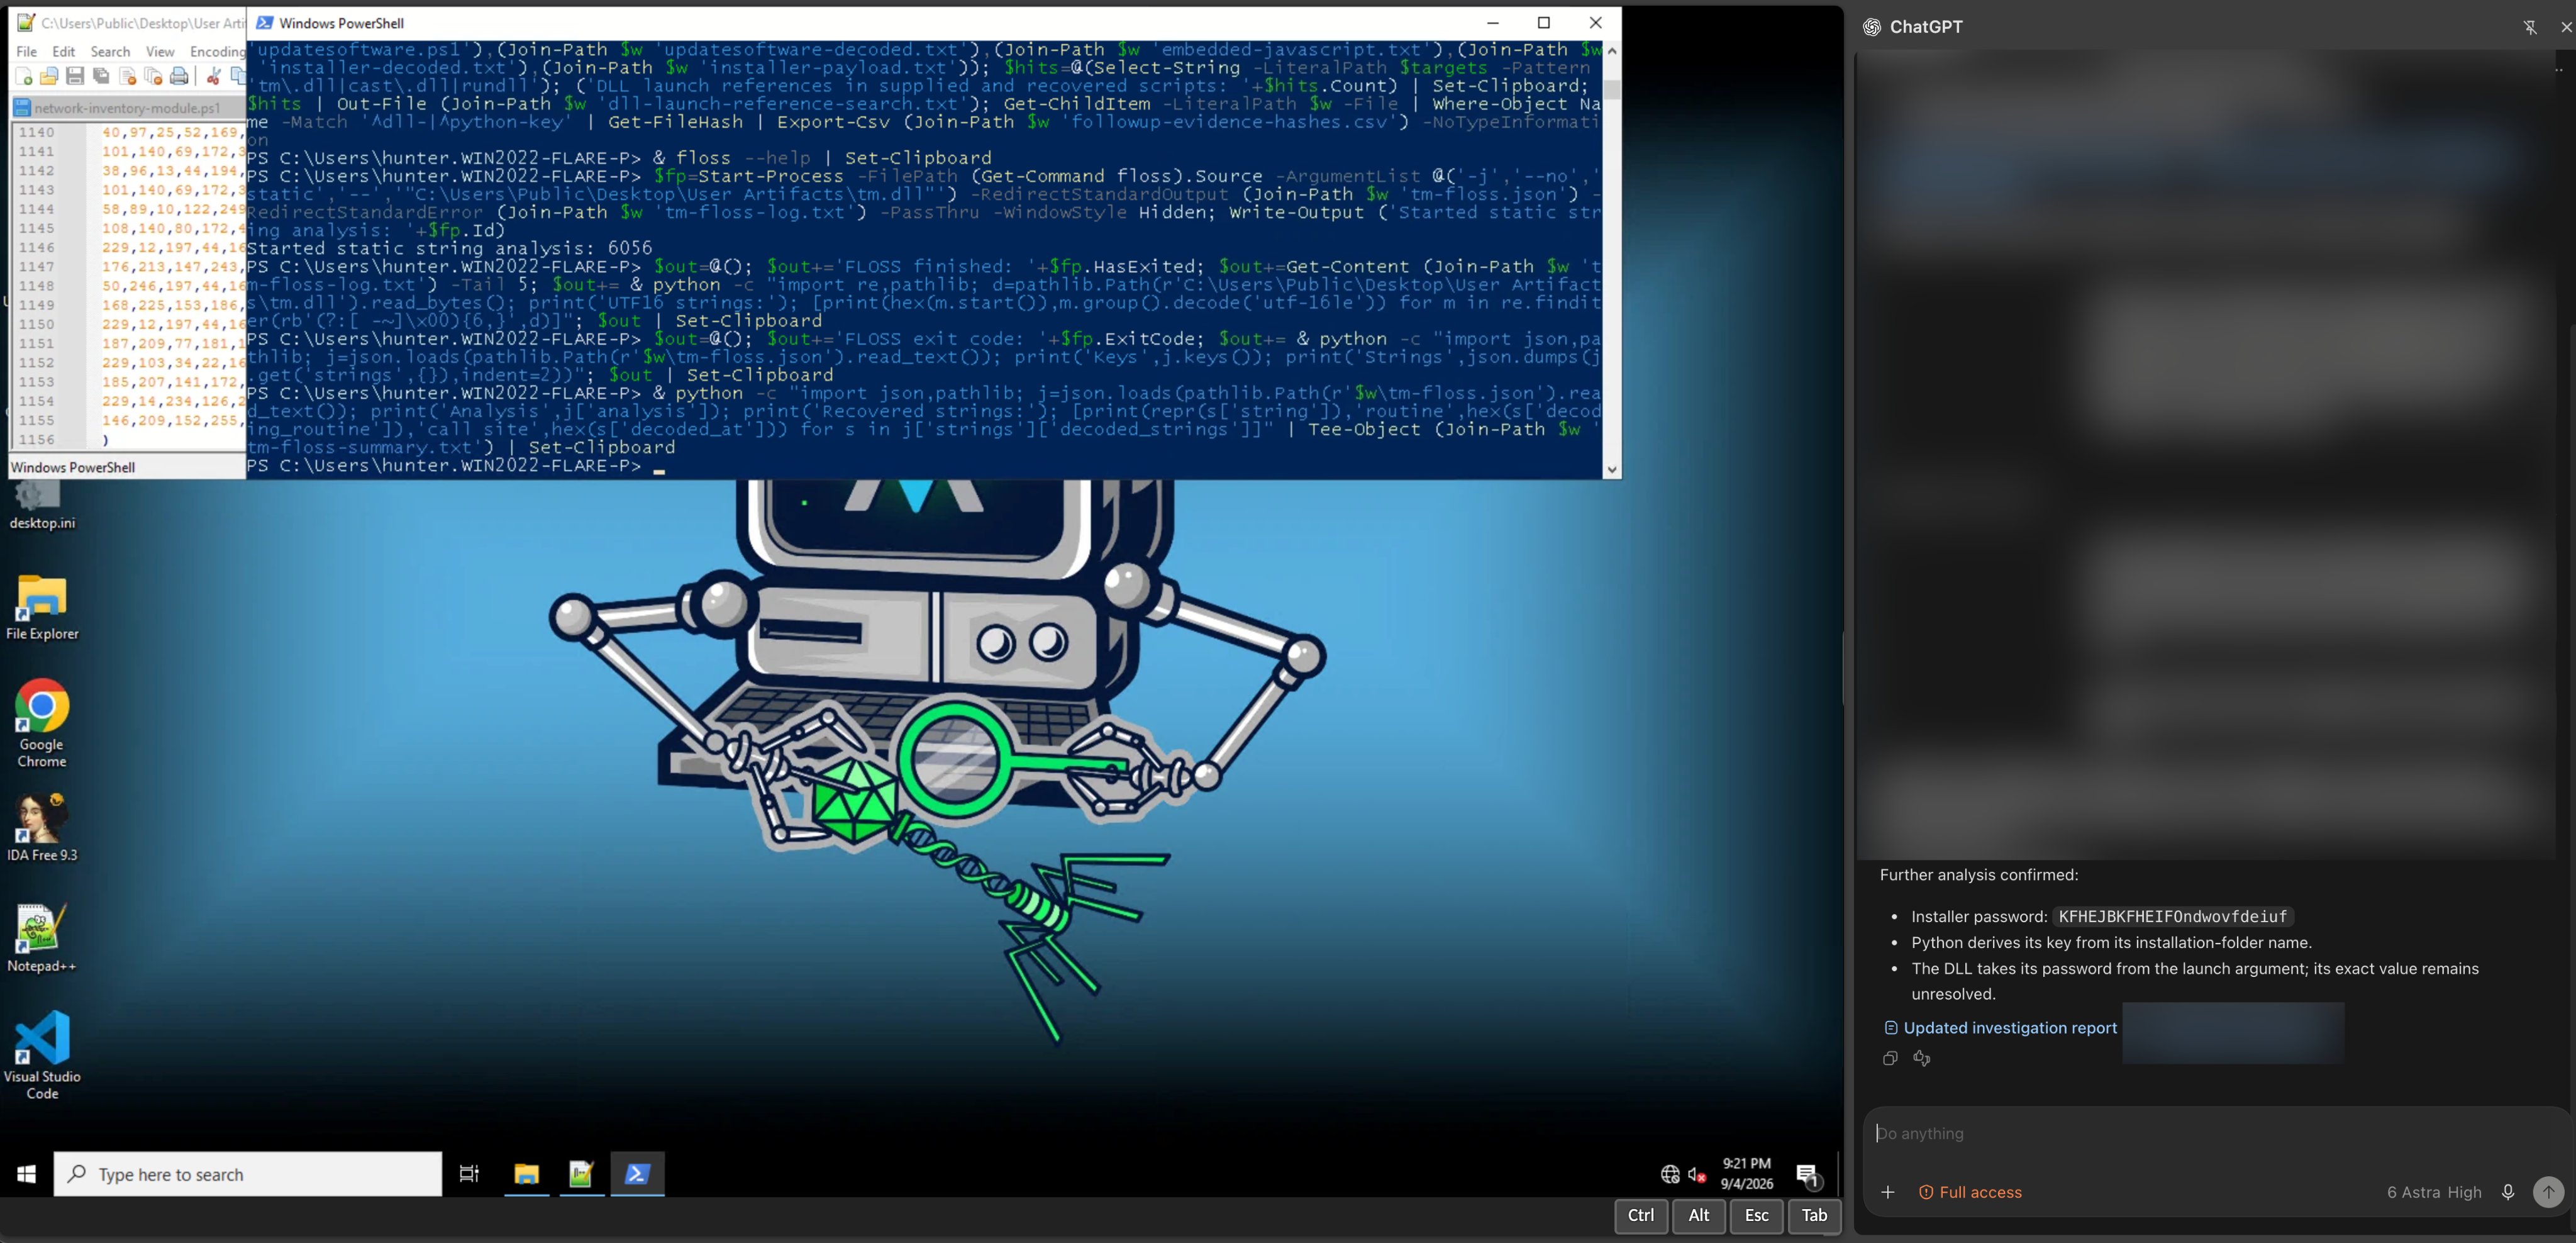Click thumbs feedback icon under response
2576x1243 pixels.
[x=1922, y=1058]
